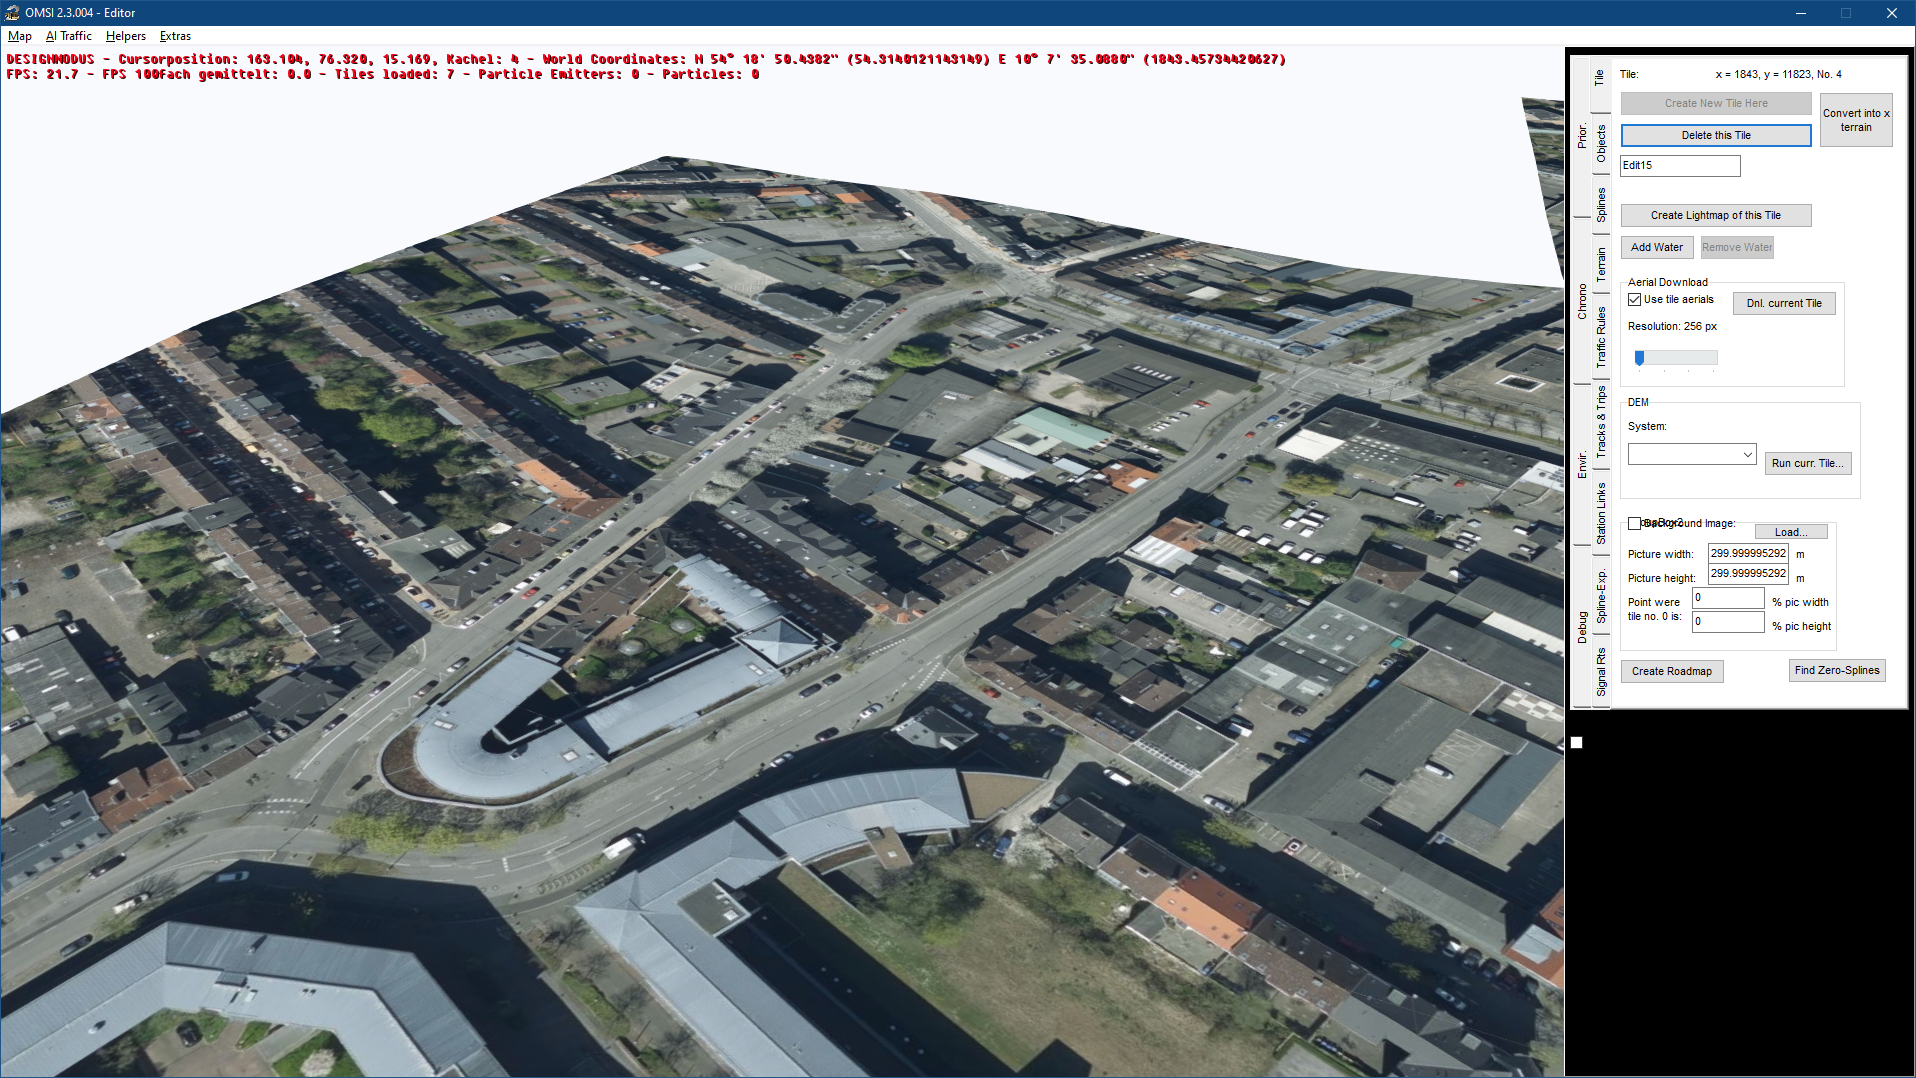Open the Helpers menu
This screenshot has height=1078, width=1916.
[x=126, y=36]
